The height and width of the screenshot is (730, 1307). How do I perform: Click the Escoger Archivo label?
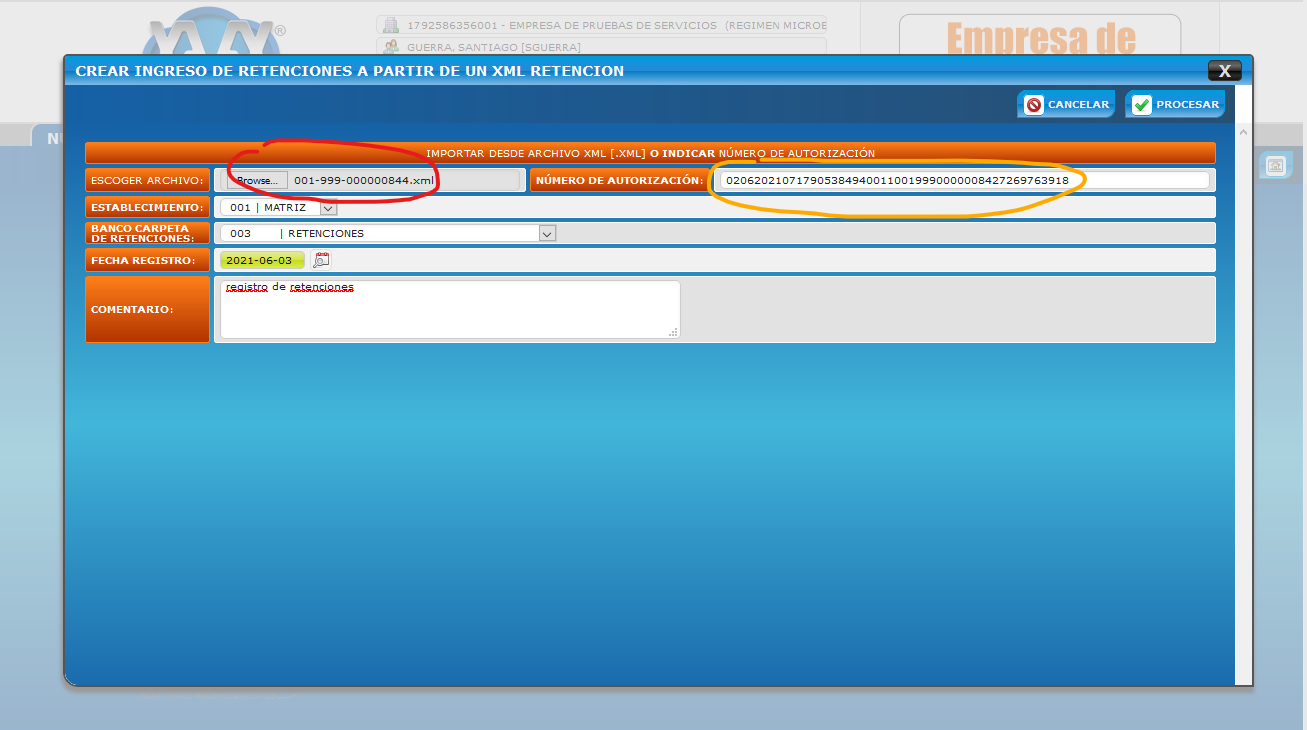tap(147, 180)
